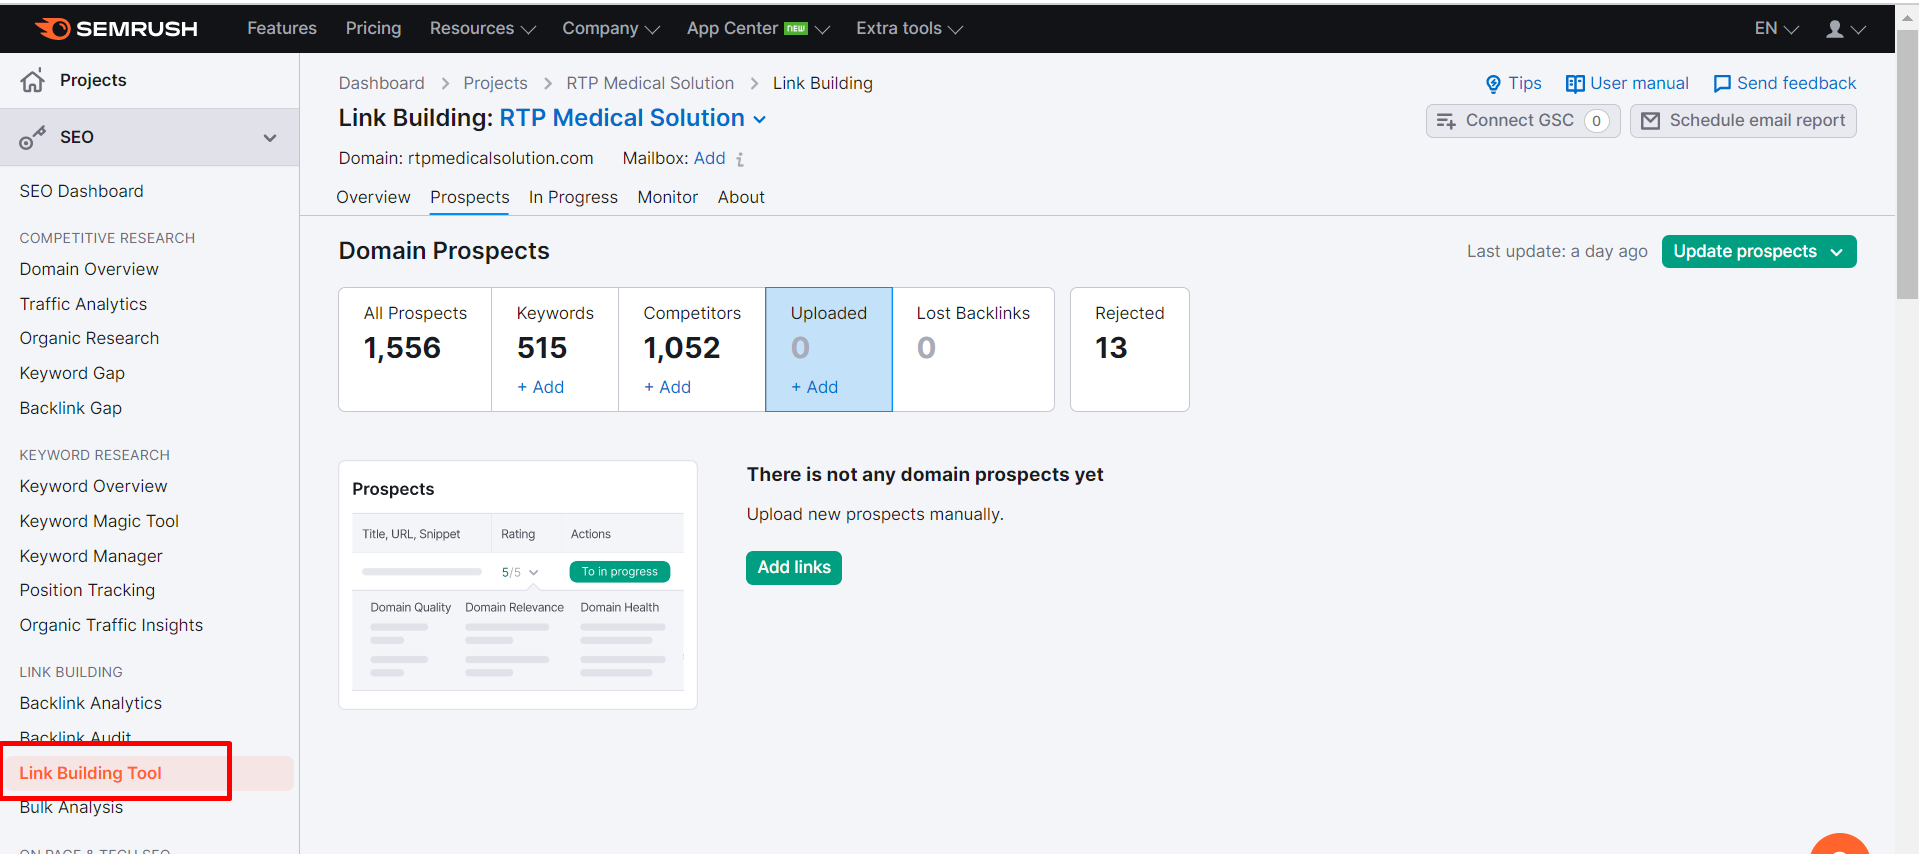Open Position Tracking in sidebar
The height and width of the screenshot is (854, 1919).
click(x=87, y=591)
